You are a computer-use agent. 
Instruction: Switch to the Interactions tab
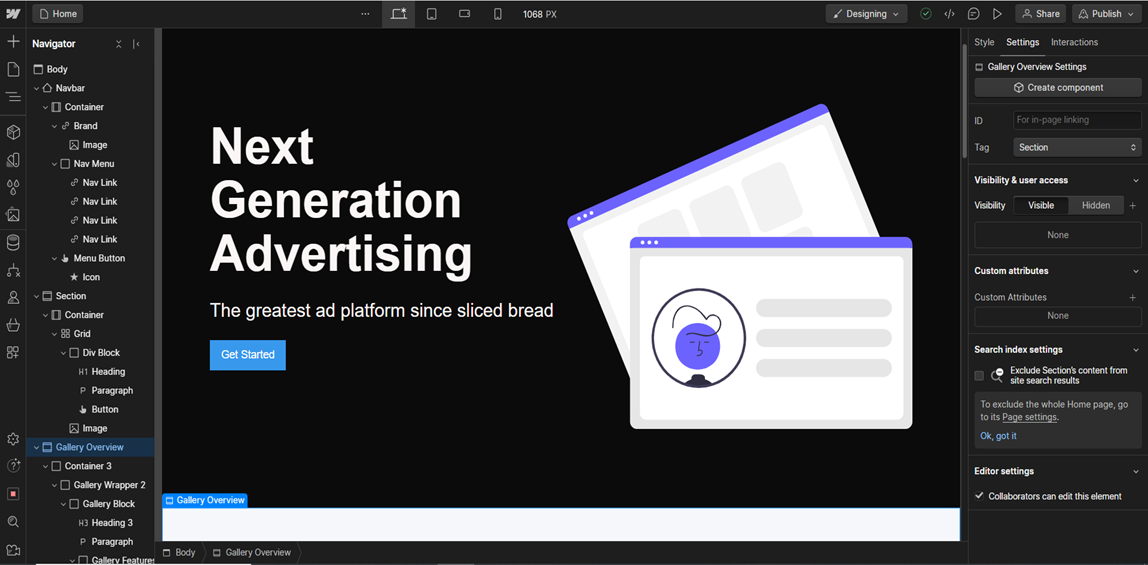(1074, 42)
